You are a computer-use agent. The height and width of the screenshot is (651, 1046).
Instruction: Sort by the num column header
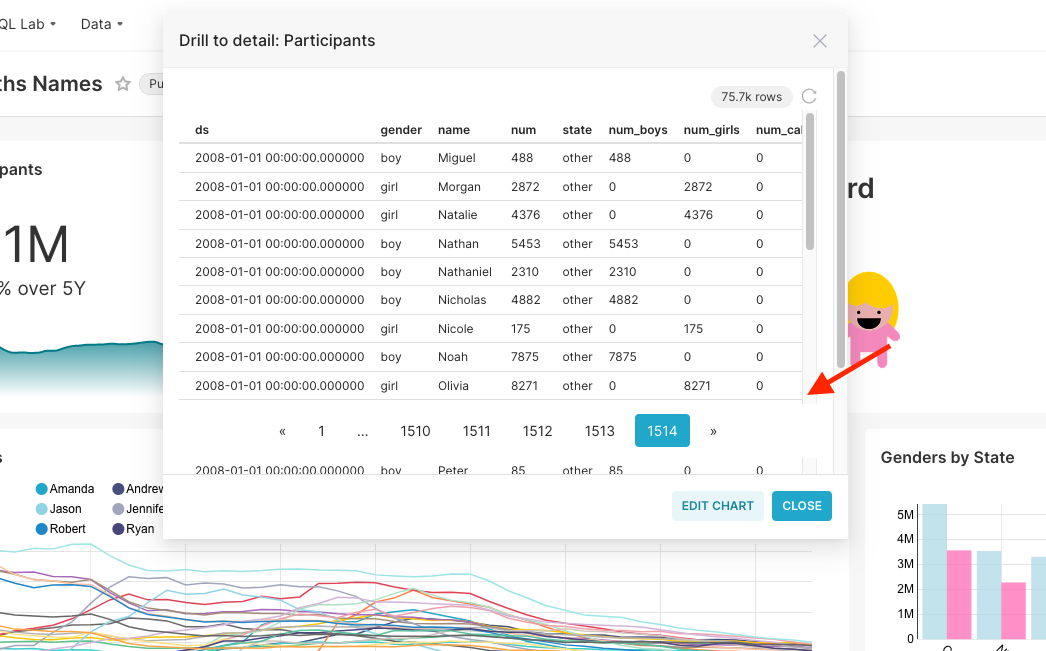tap(524, 130)
